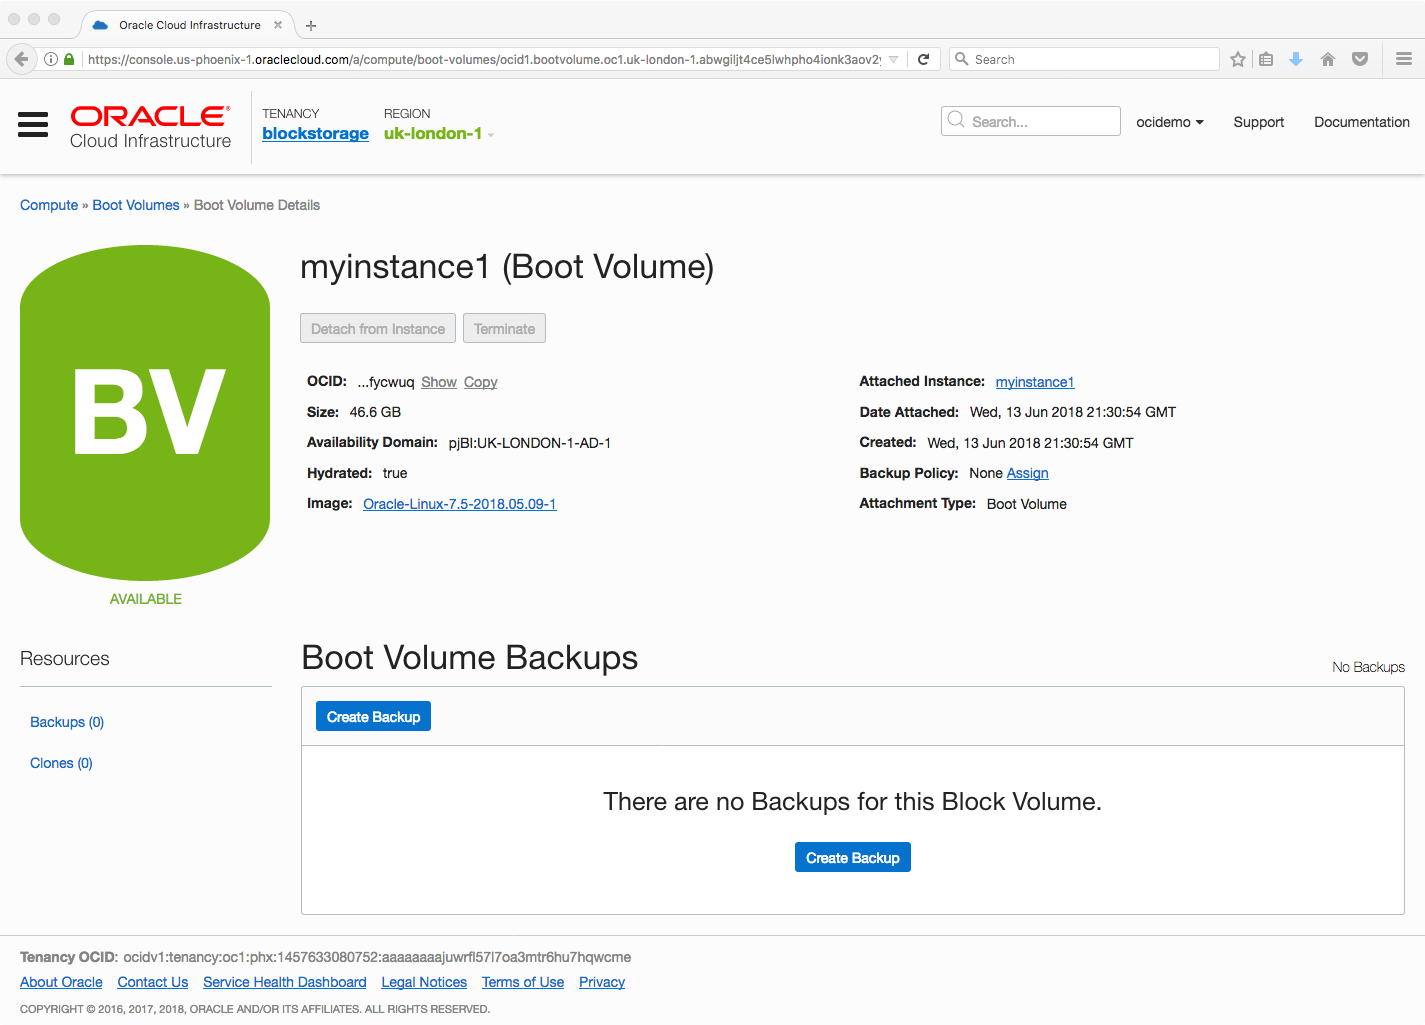This screenshot has width=1425, height=1025.
Task: Assign a backup policy
Action: click(1027, 473)
